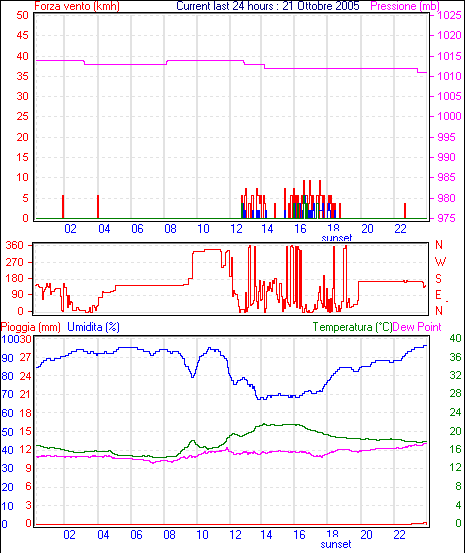Click the 'Pioggia (mm)' legend label
This screenshot has width=466, height=553.
click(x=31, y=327)
